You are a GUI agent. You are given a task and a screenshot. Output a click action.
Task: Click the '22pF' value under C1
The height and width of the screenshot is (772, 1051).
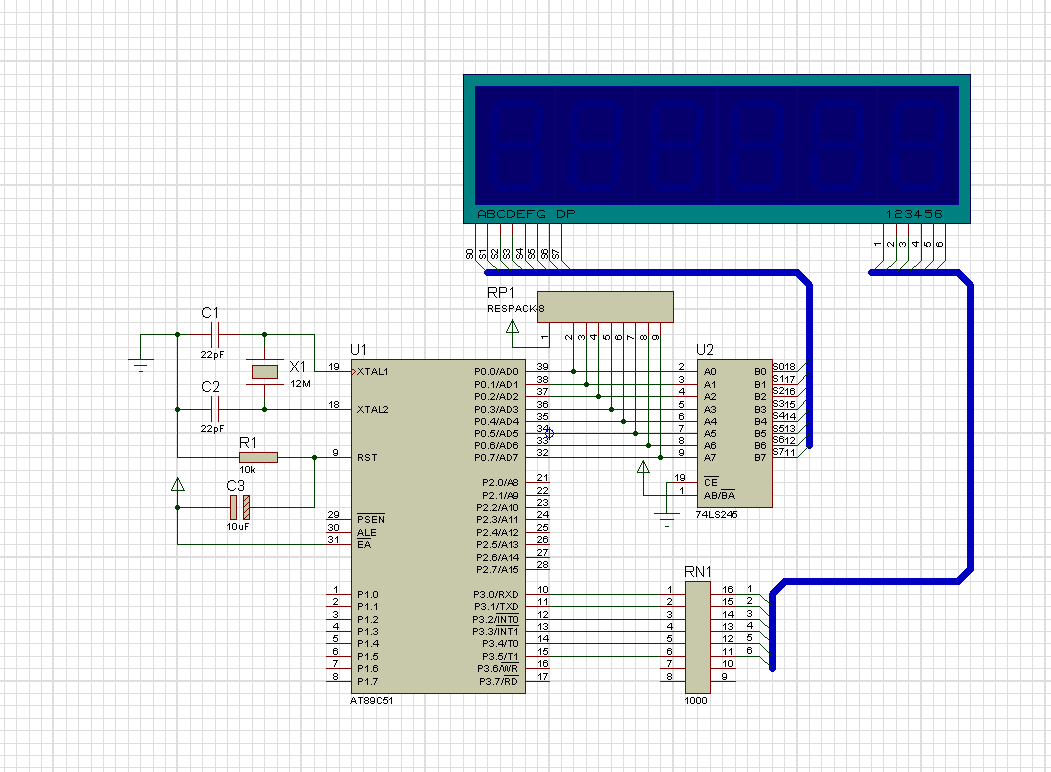[x=212, y=355]
